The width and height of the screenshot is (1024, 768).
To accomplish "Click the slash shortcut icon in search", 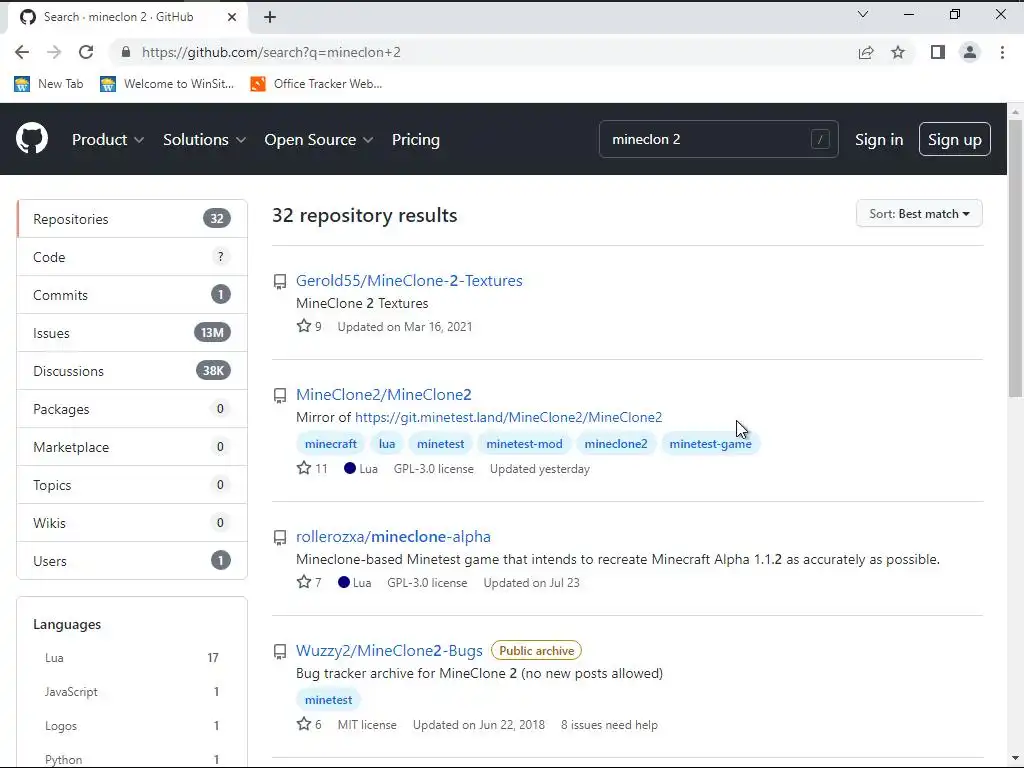I will pyautogui.click(x=820, y=139).
